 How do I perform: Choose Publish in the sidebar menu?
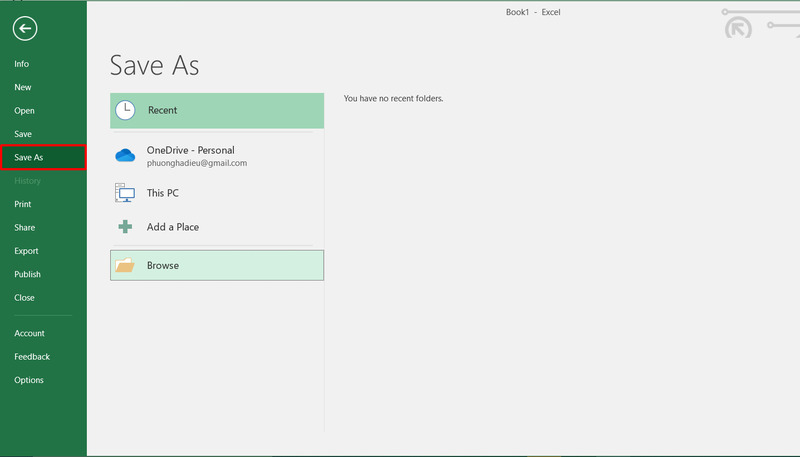(27, 274)
